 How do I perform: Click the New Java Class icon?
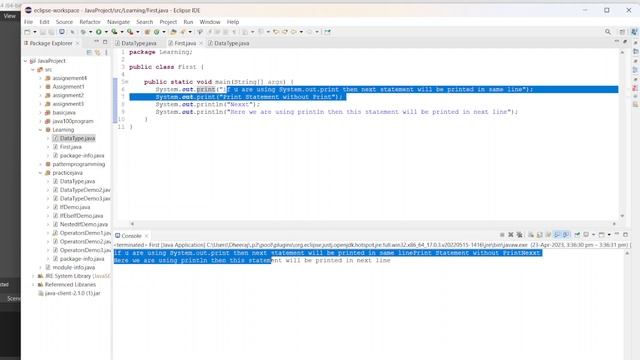tap(157, 32)
